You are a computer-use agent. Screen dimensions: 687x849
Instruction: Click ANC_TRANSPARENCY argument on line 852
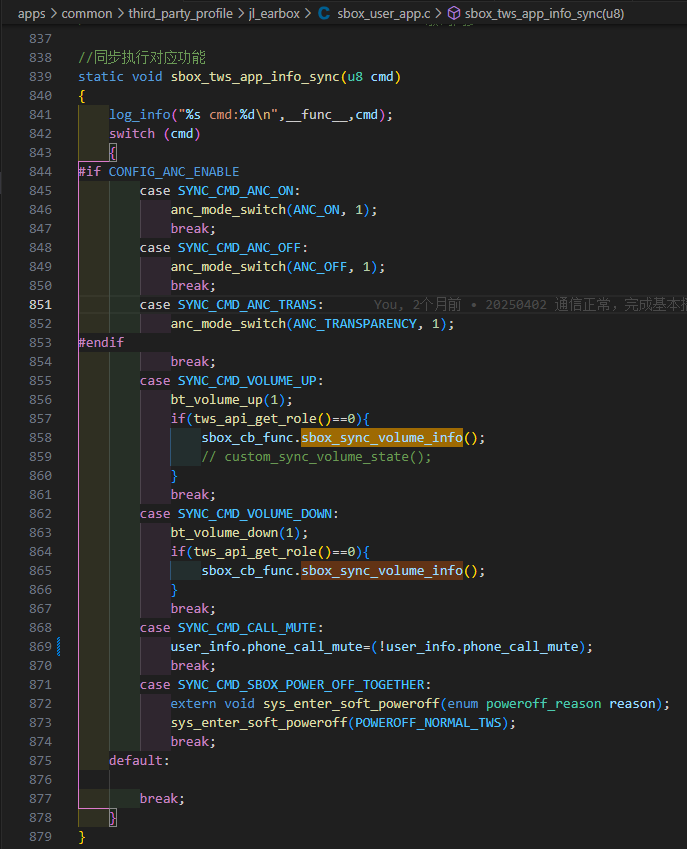click(355, 324)
